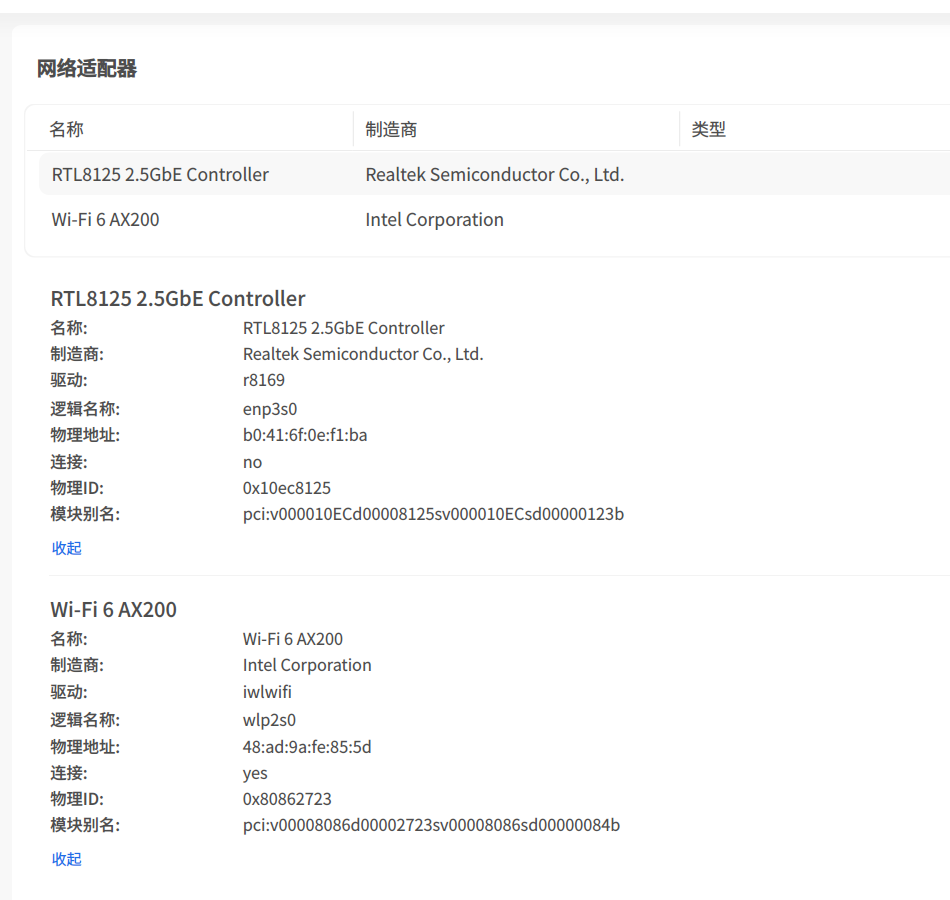Click the RTL8125 2.5GbE Controller section heading
The width and height of the screenshot is (950, 900).
click(x=178, y=299)
